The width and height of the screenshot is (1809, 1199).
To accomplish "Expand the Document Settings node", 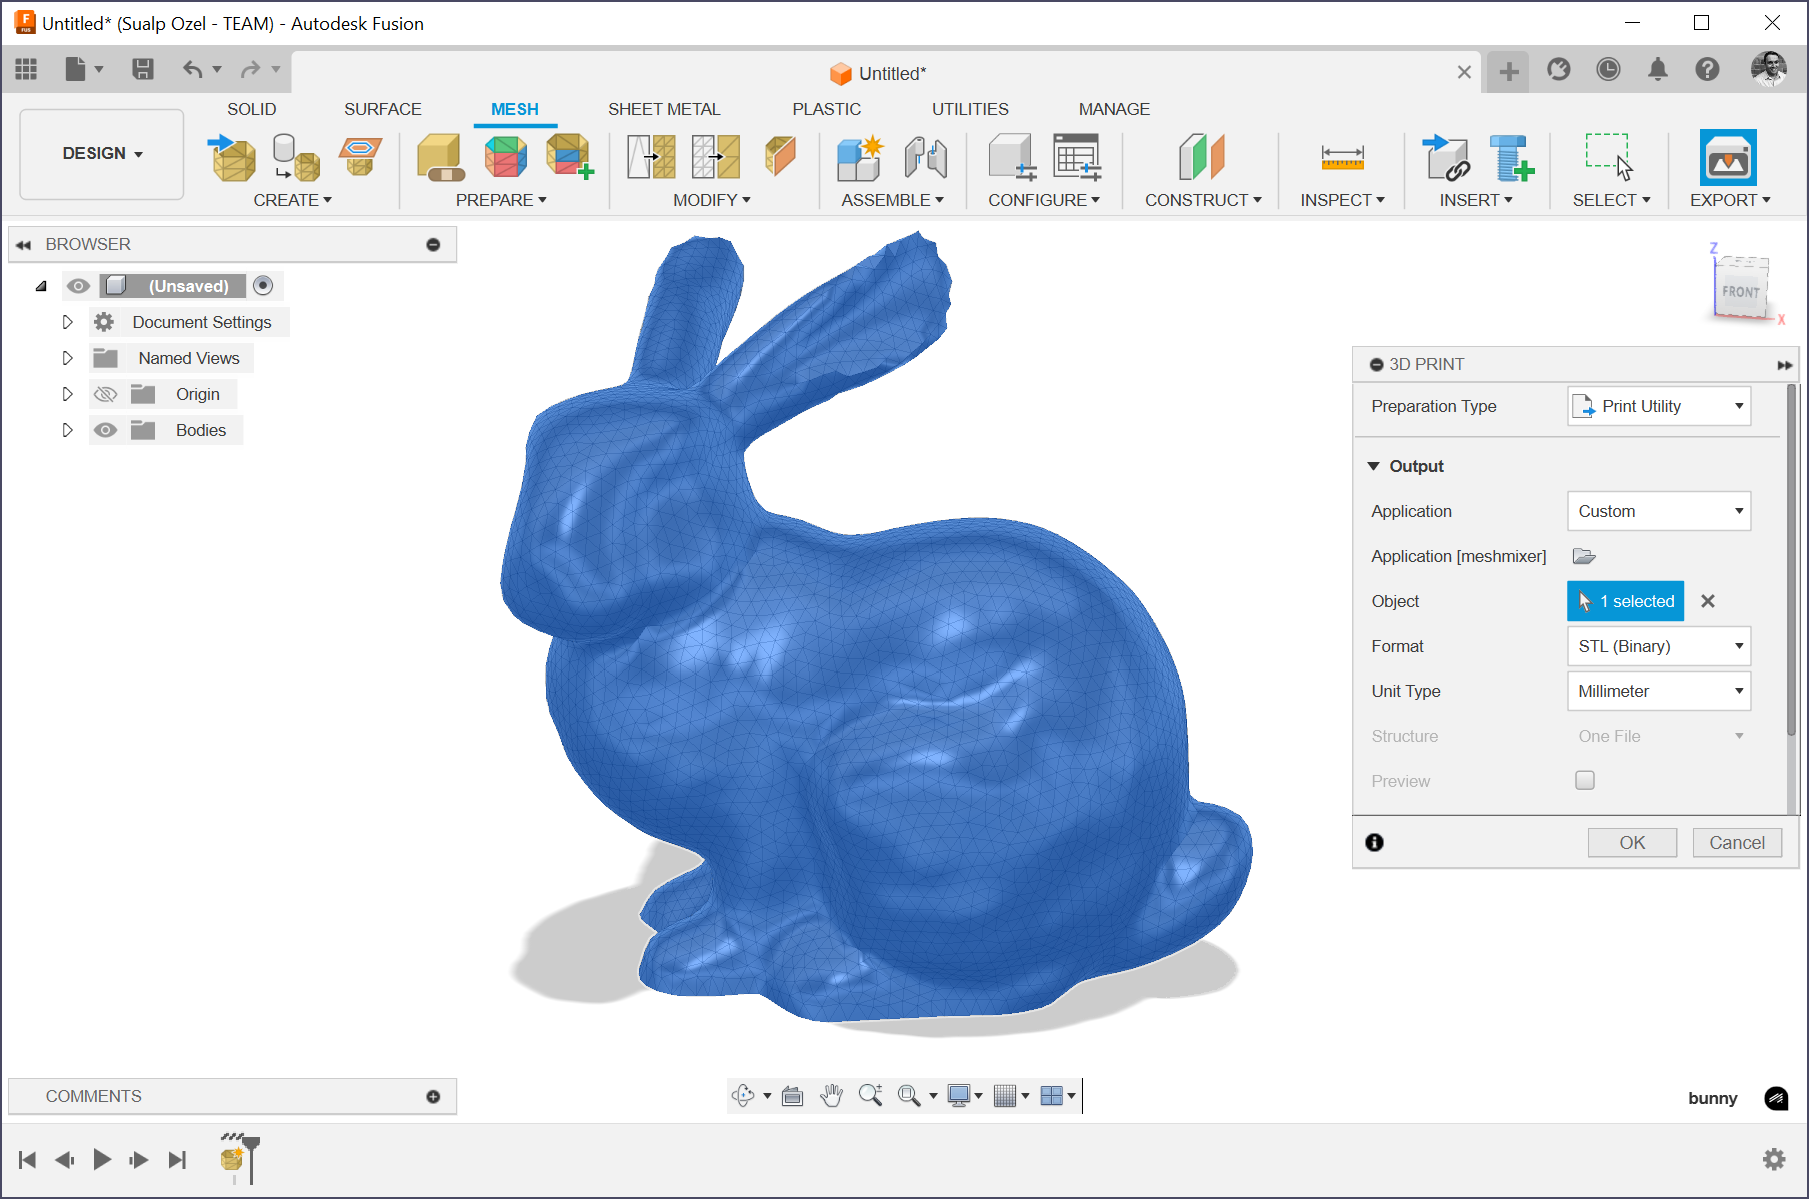I will pyautogui.click(x=67, y=322).
